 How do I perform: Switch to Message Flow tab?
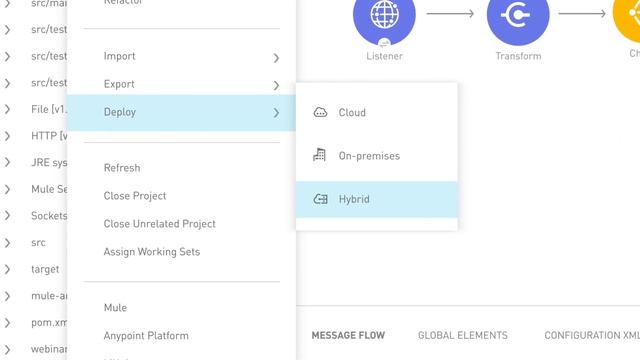pyautogui.click(x=348, y=335)
